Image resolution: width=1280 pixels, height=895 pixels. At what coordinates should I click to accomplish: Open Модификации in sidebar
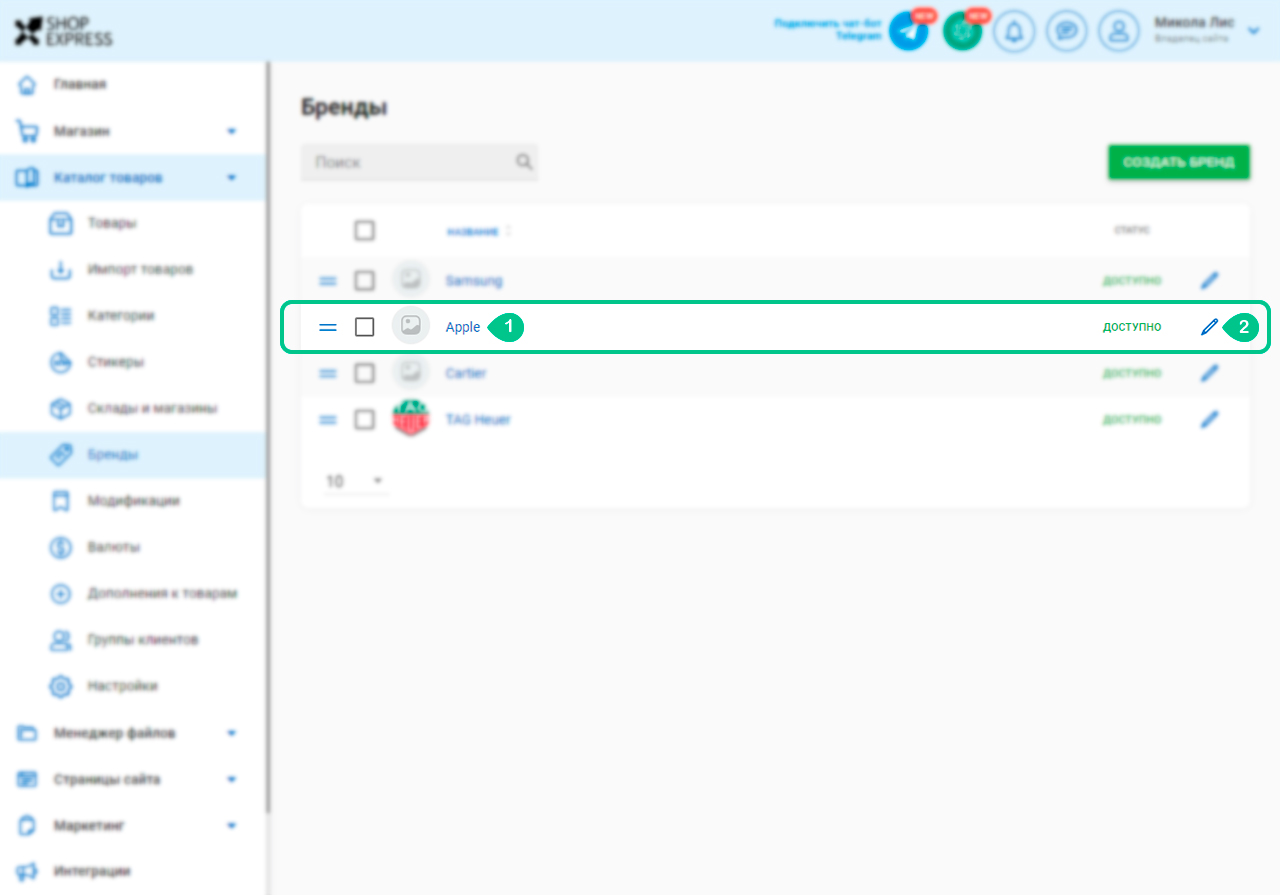(x=133, y=501)
